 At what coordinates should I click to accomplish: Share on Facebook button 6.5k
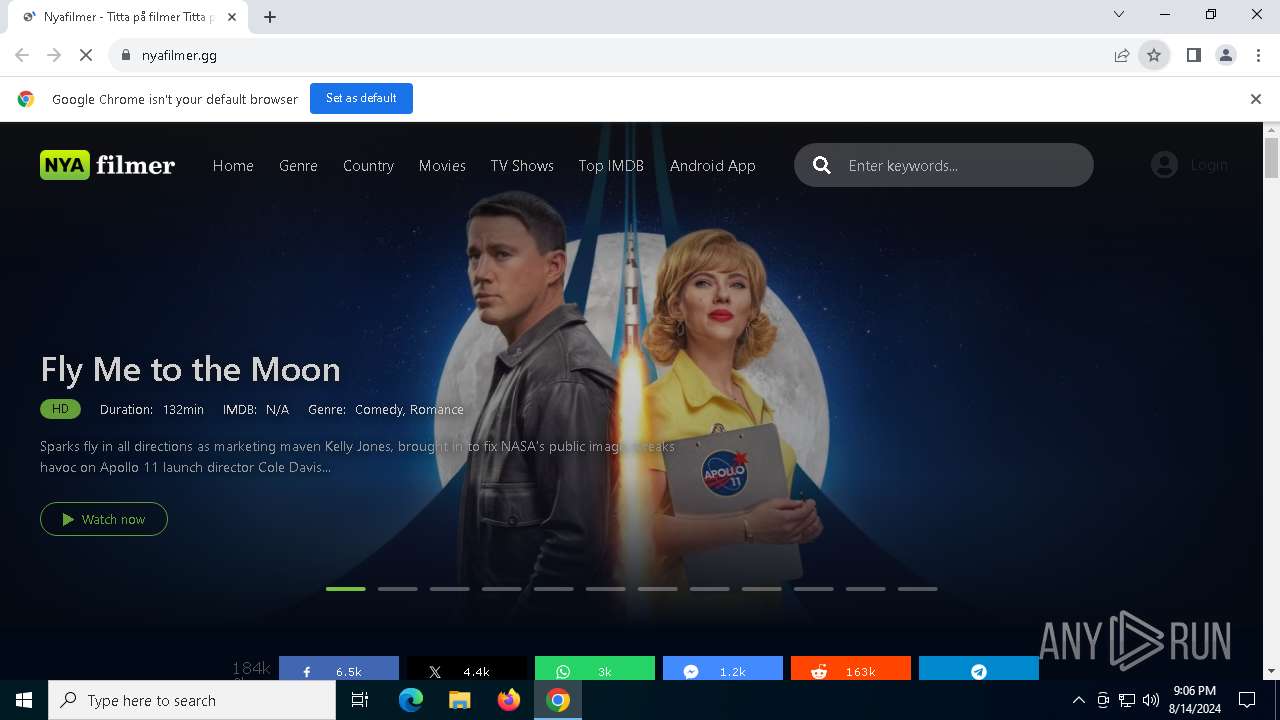(339, 669)
